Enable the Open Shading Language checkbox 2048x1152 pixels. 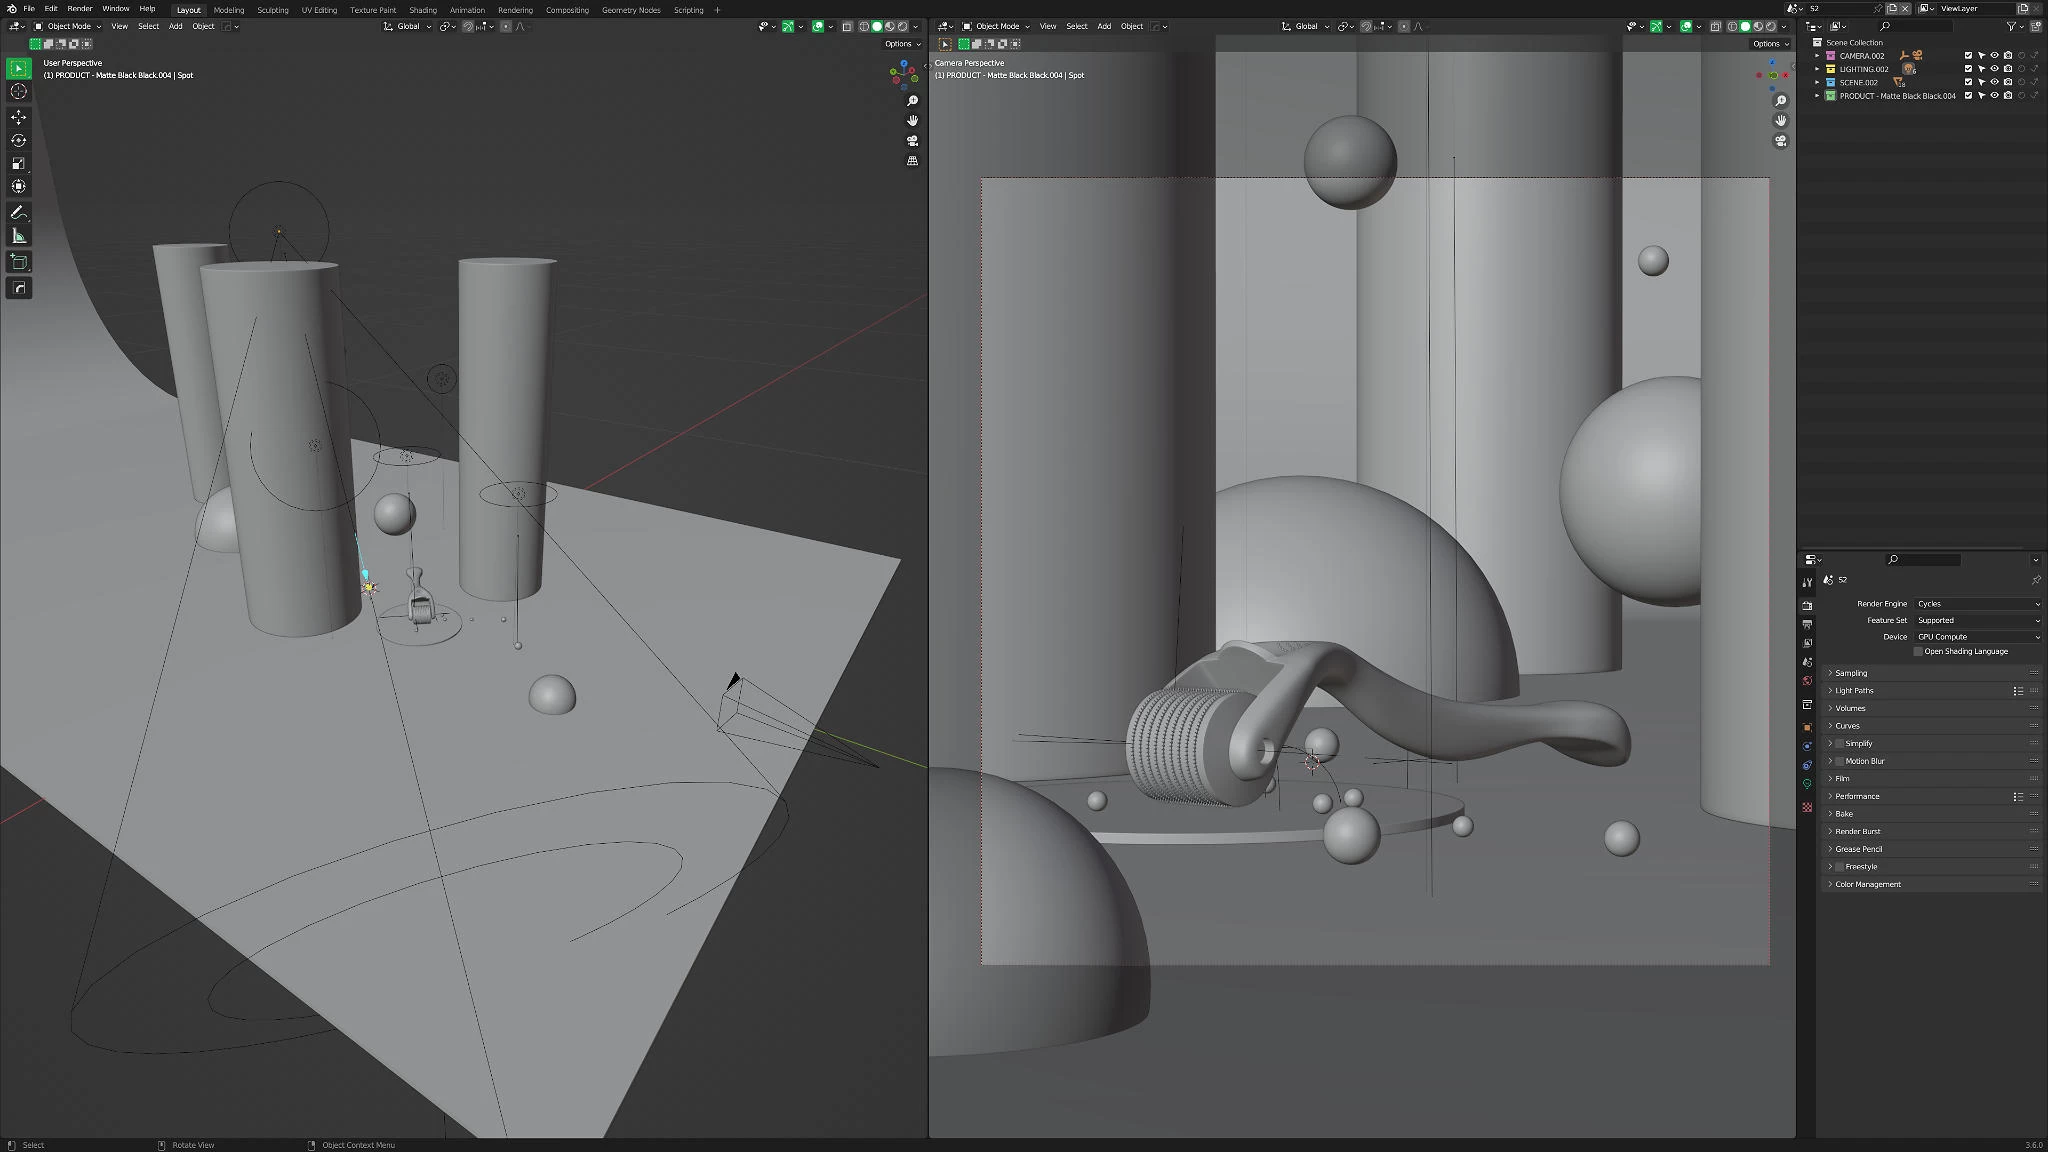pyautogui.click(x=1918, y=651)
